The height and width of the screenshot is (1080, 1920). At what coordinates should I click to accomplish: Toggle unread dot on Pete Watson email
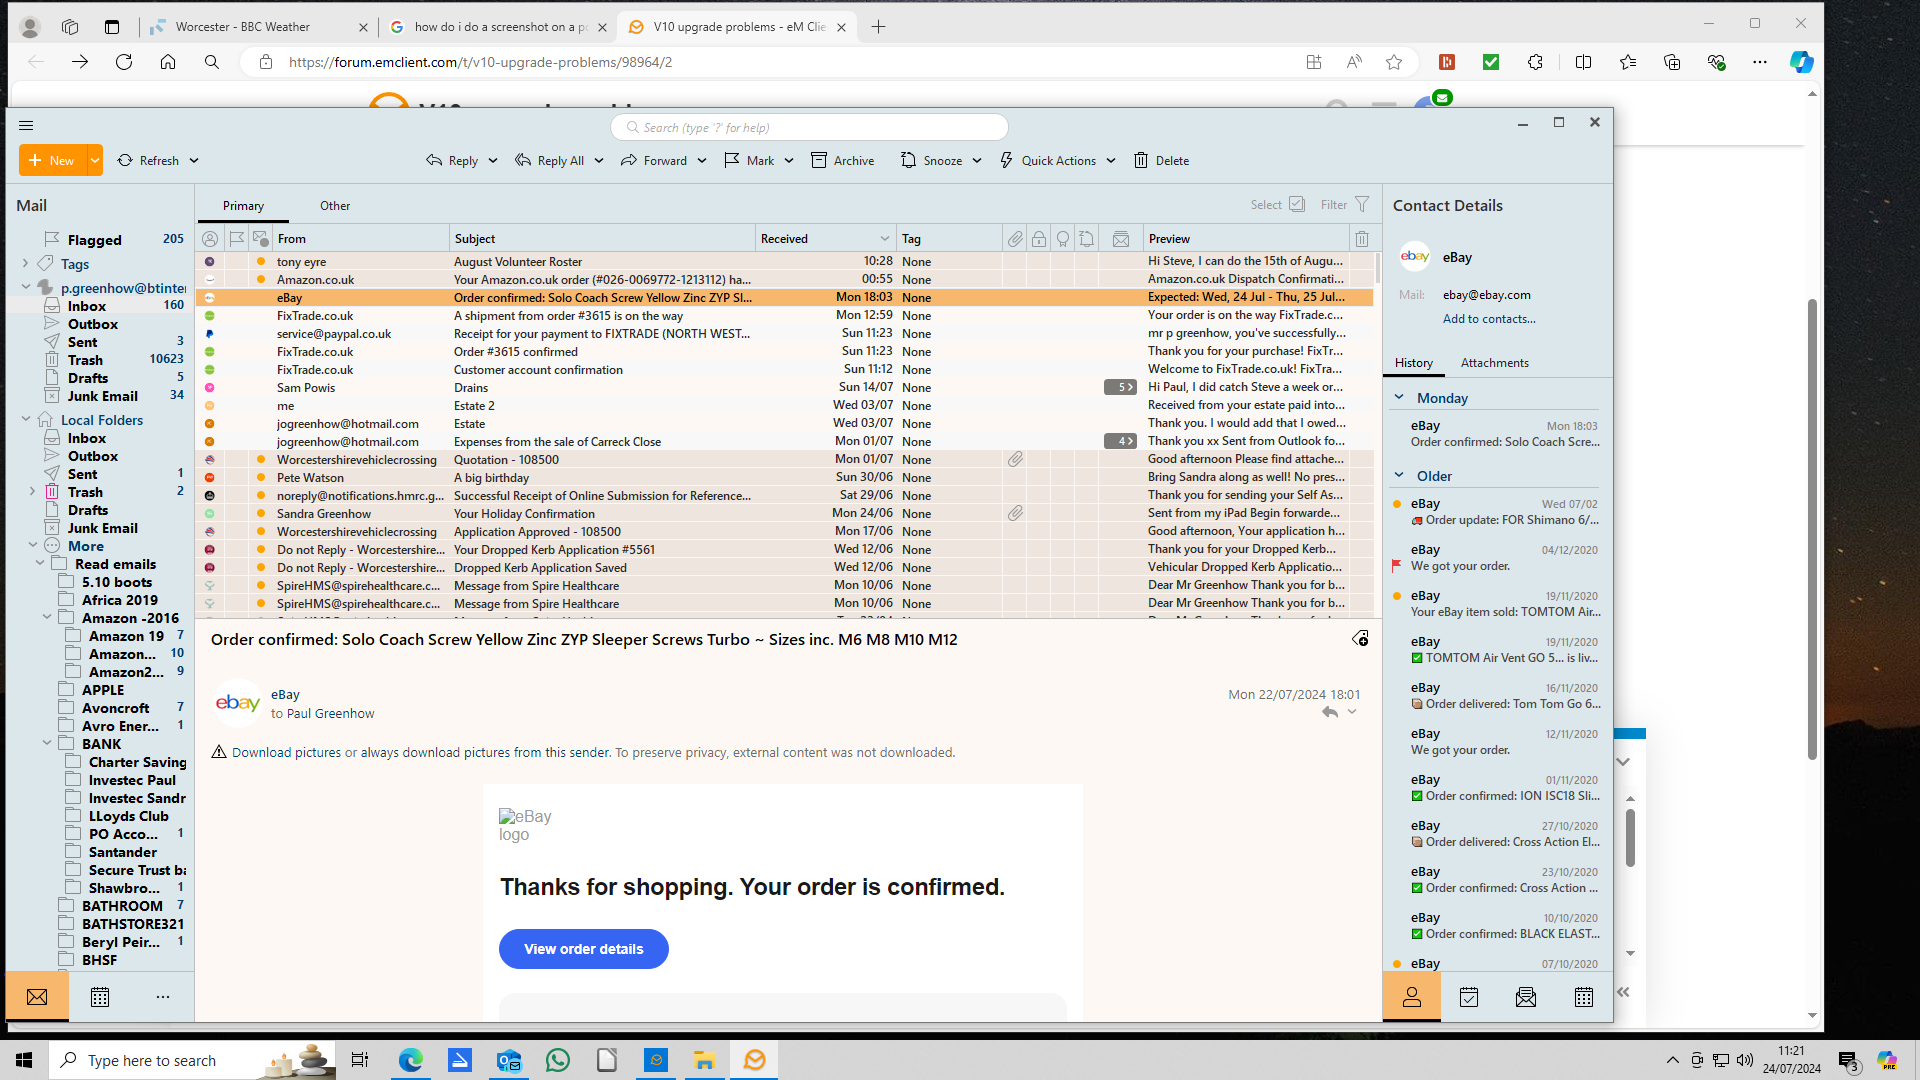(x=261, y=478)
